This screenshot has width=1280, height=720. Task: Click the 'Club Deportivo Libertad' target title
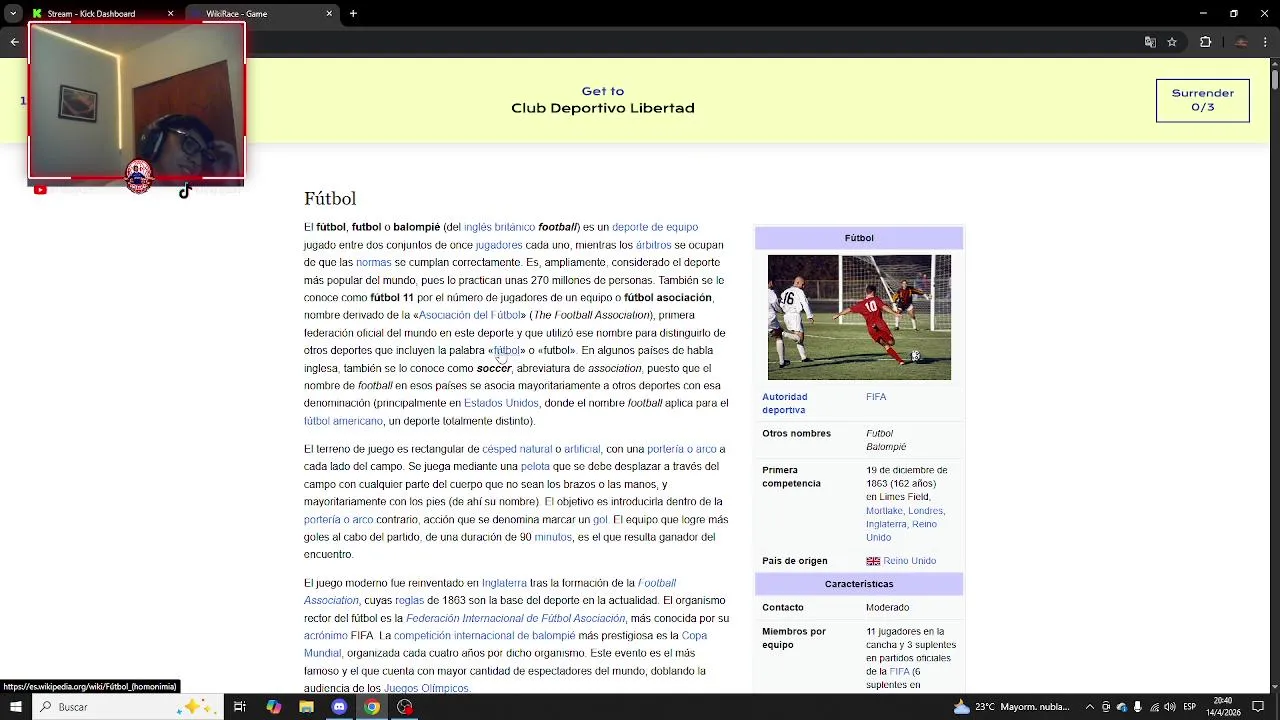pos(603,108)
